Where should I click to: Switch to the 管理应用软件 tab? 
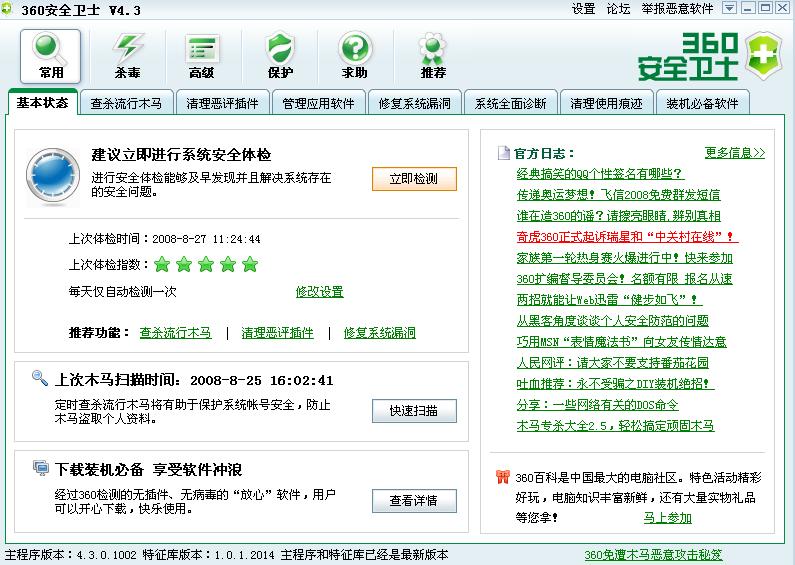[x=318, y=103]
